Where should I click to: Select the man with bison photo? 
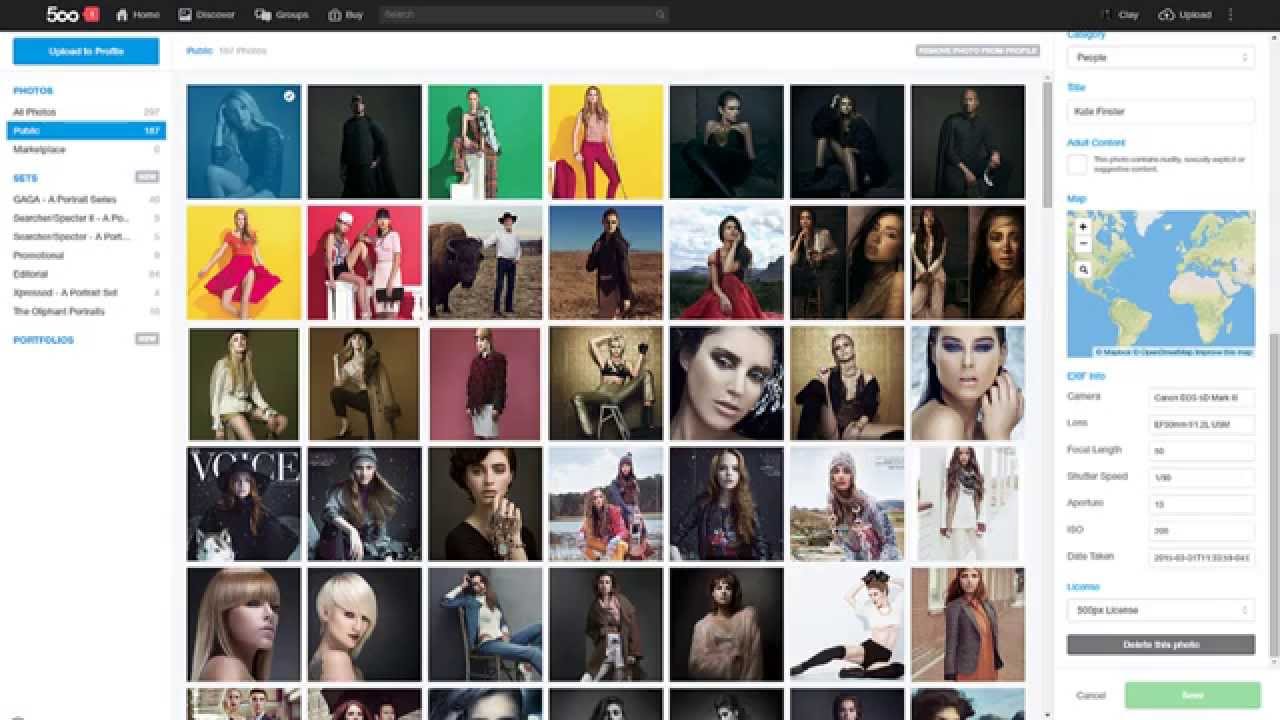pos(485,262)
